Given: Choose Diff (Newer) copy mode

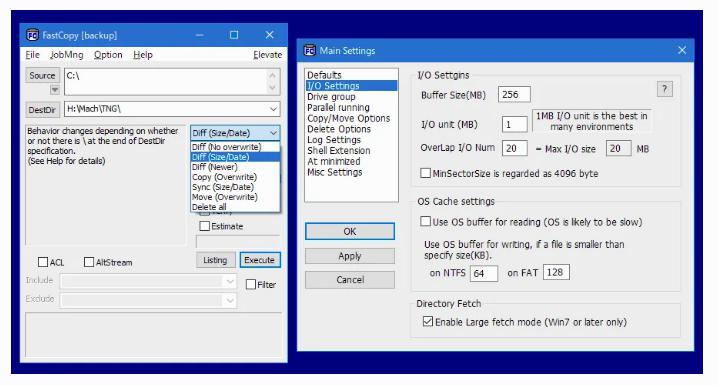Looking at the screenshot, I should point(235,167).
